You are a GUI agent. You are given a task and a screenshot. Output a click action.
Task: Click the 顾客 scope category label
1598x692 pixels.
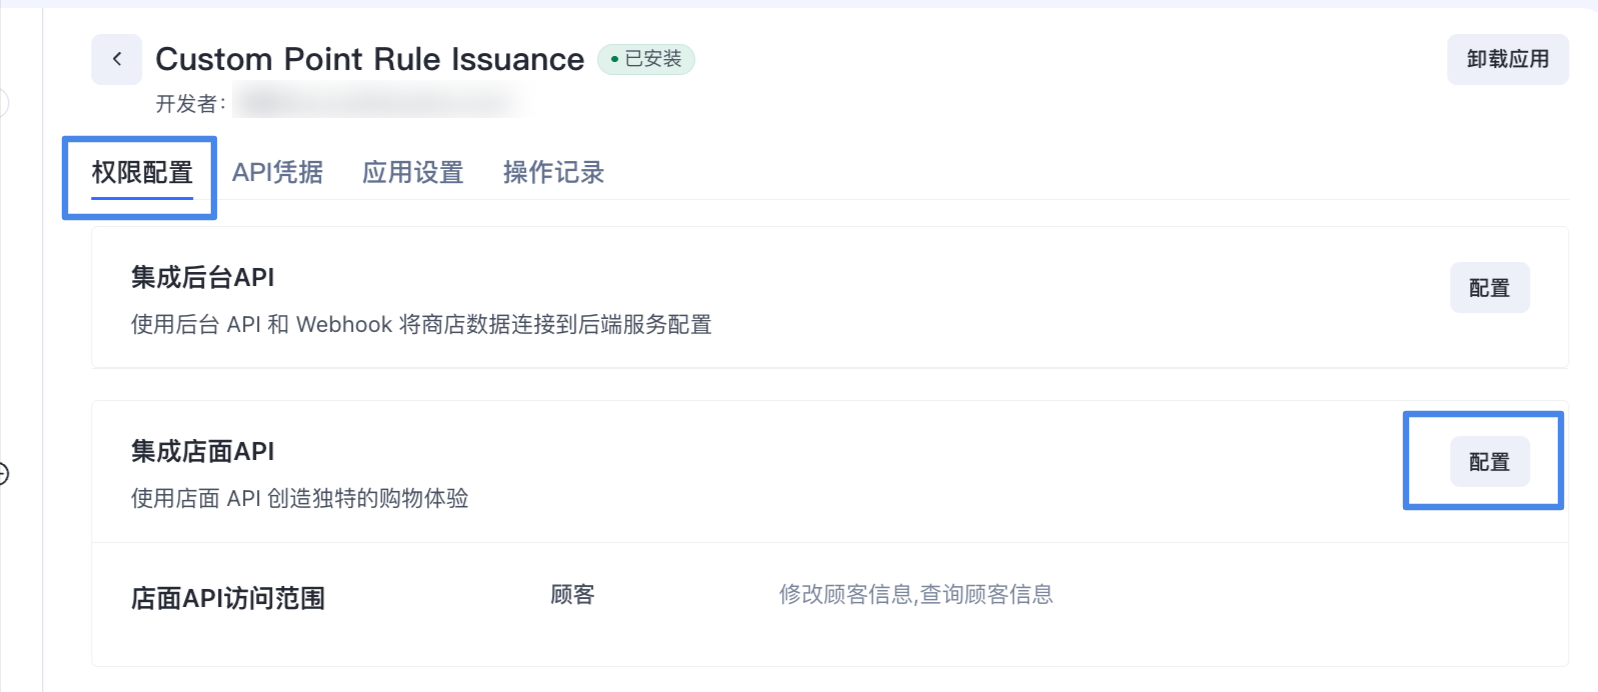click(x=572, y=595)
